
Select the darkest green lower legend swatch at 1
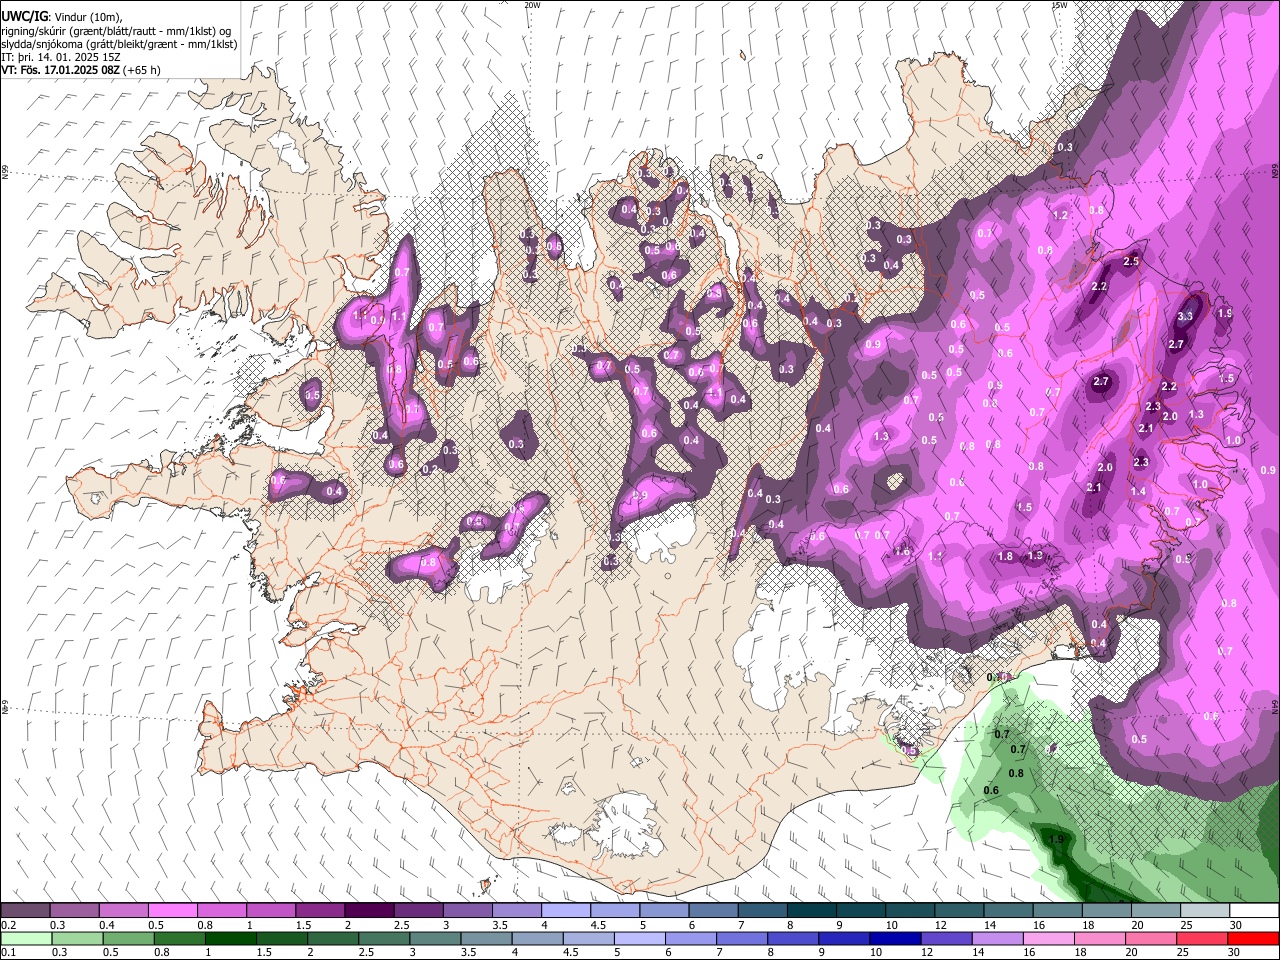point(230,939)
